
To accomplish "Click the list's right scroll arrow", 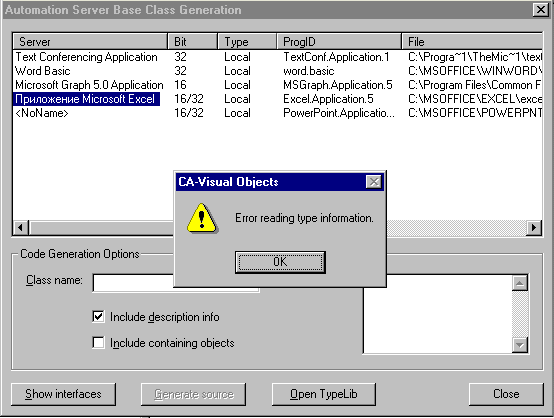I will coord(534,228).
